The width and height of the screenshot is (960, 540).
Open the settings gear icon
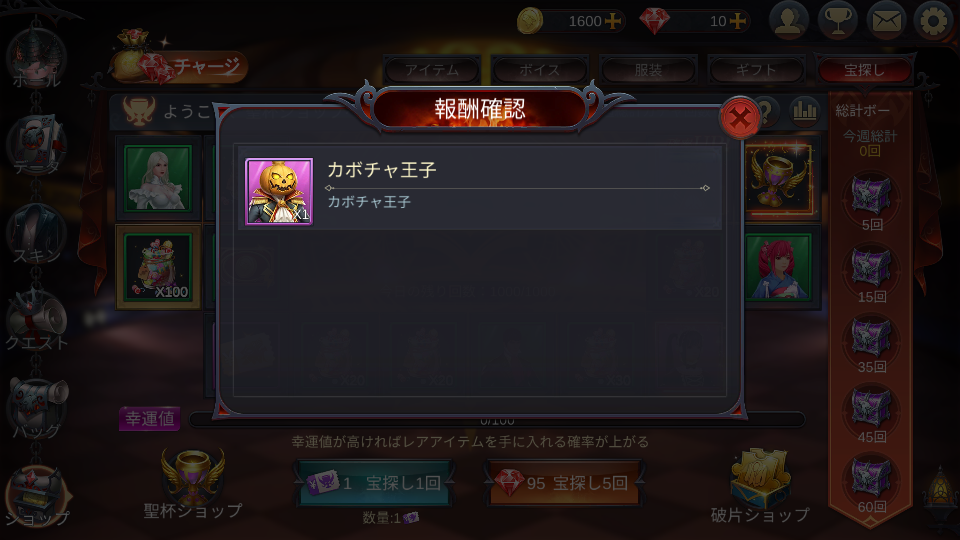(934, 22)
